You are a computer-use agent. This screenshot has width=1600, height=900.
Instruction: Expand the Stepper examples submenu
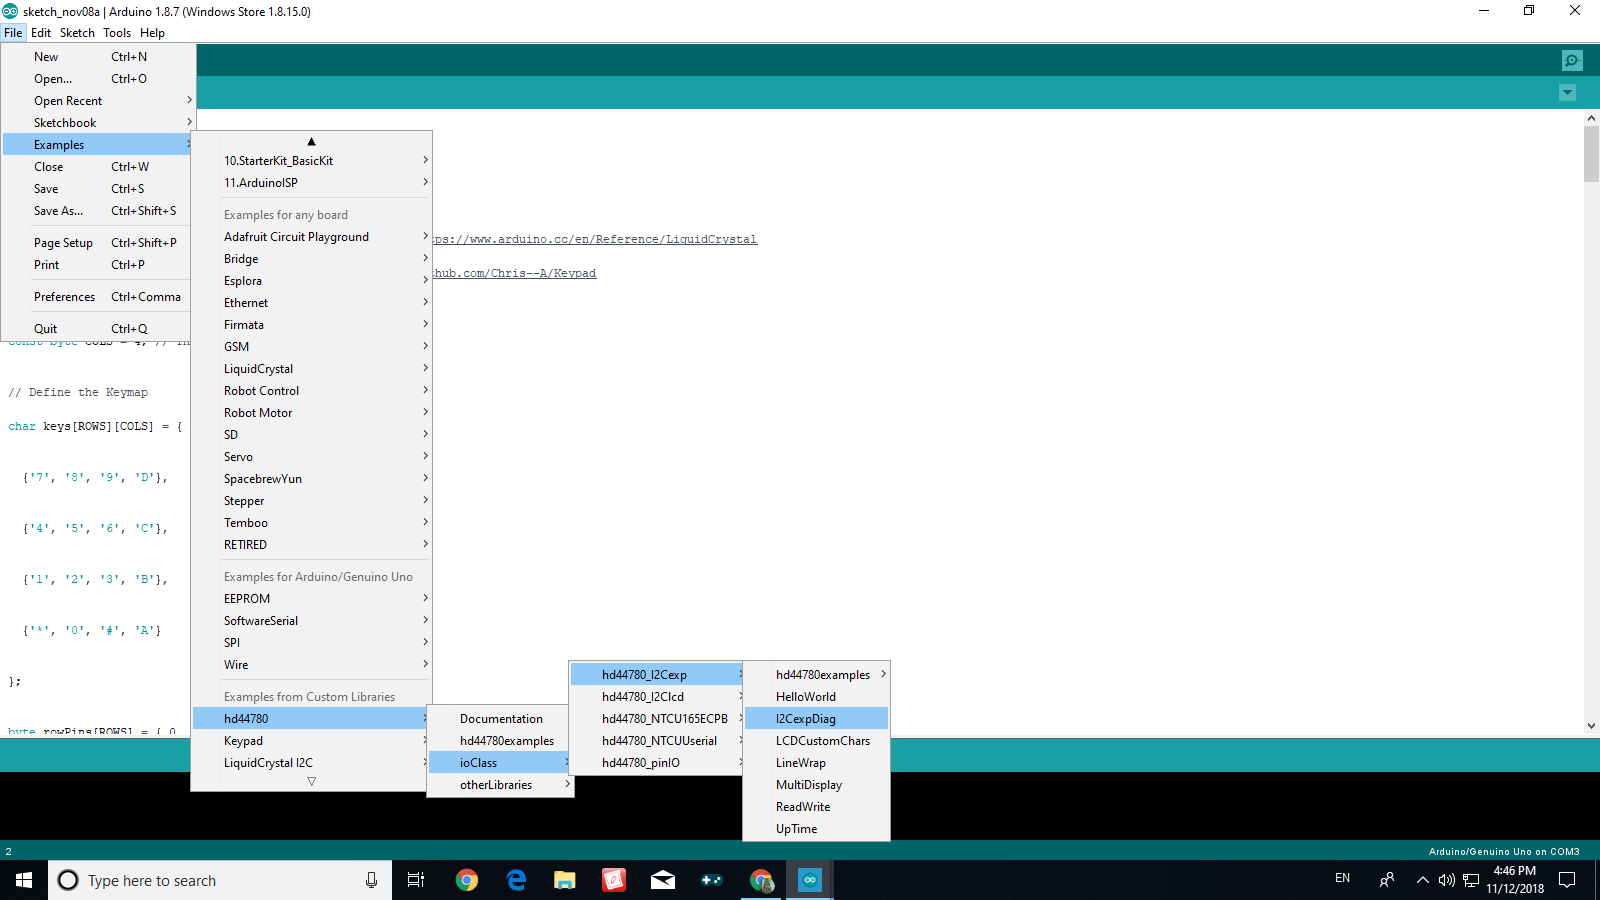point(311,501)
